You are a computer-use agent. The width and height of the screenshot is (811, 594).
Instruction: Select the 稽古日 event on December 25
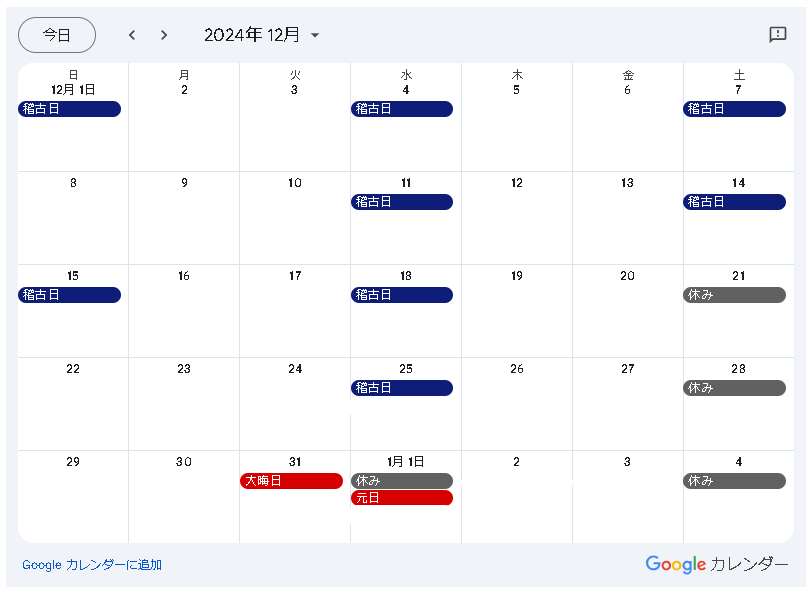click(x=401, y=388)
